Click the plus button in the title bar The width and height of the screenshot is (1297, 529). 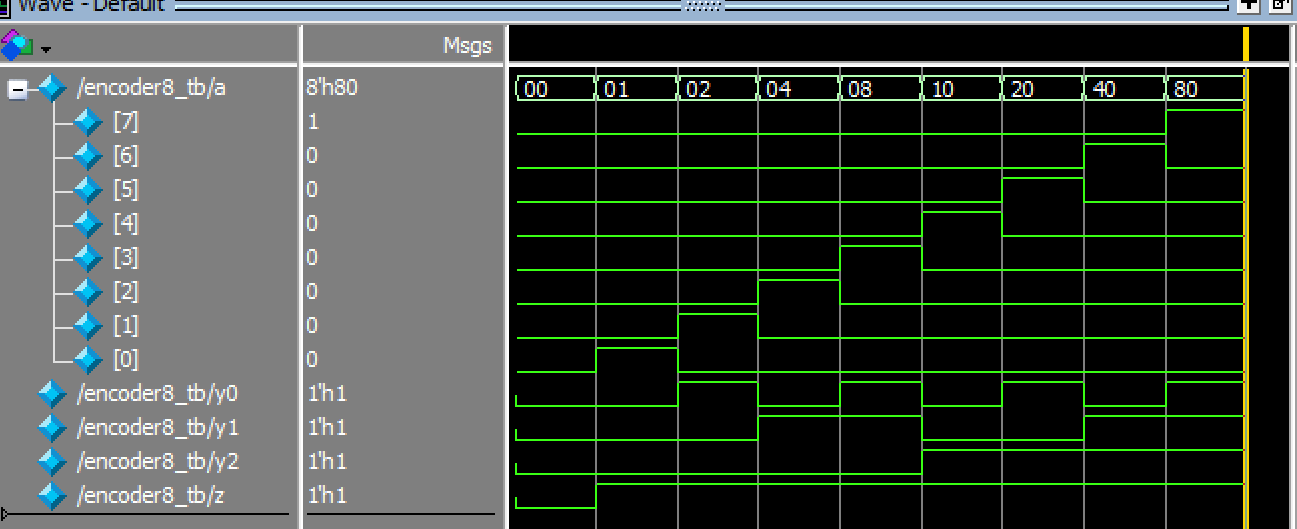pos(1248,5)
